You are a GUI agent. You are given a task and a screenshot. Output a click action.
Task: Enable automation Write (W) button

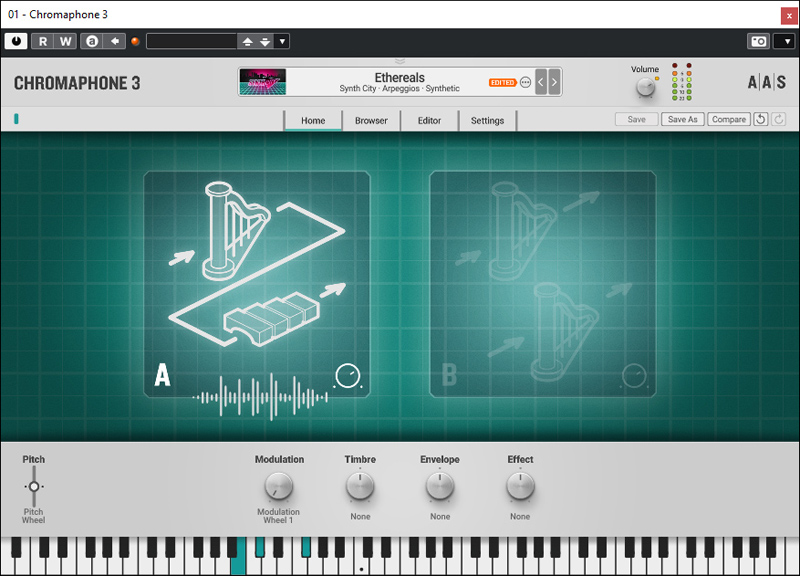click(x=65, y=41)
